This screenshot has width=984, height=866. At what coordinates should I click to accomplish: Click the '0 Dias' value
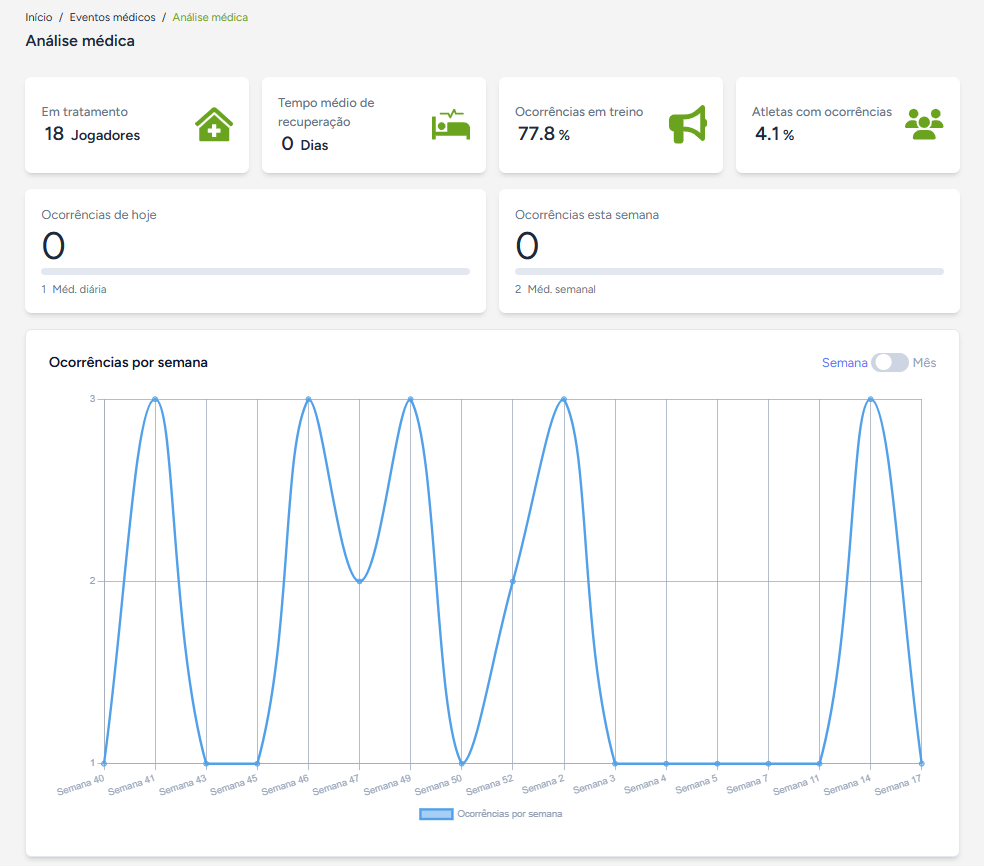305,144
